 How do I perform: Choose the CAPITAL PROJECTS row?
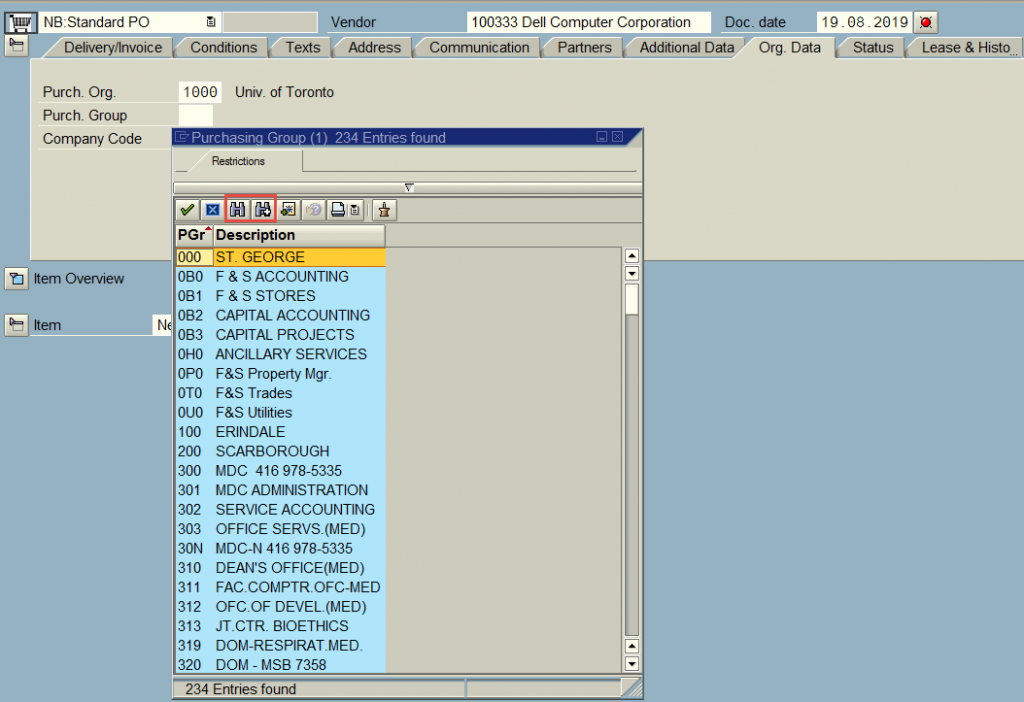click(x=284, y=335)
